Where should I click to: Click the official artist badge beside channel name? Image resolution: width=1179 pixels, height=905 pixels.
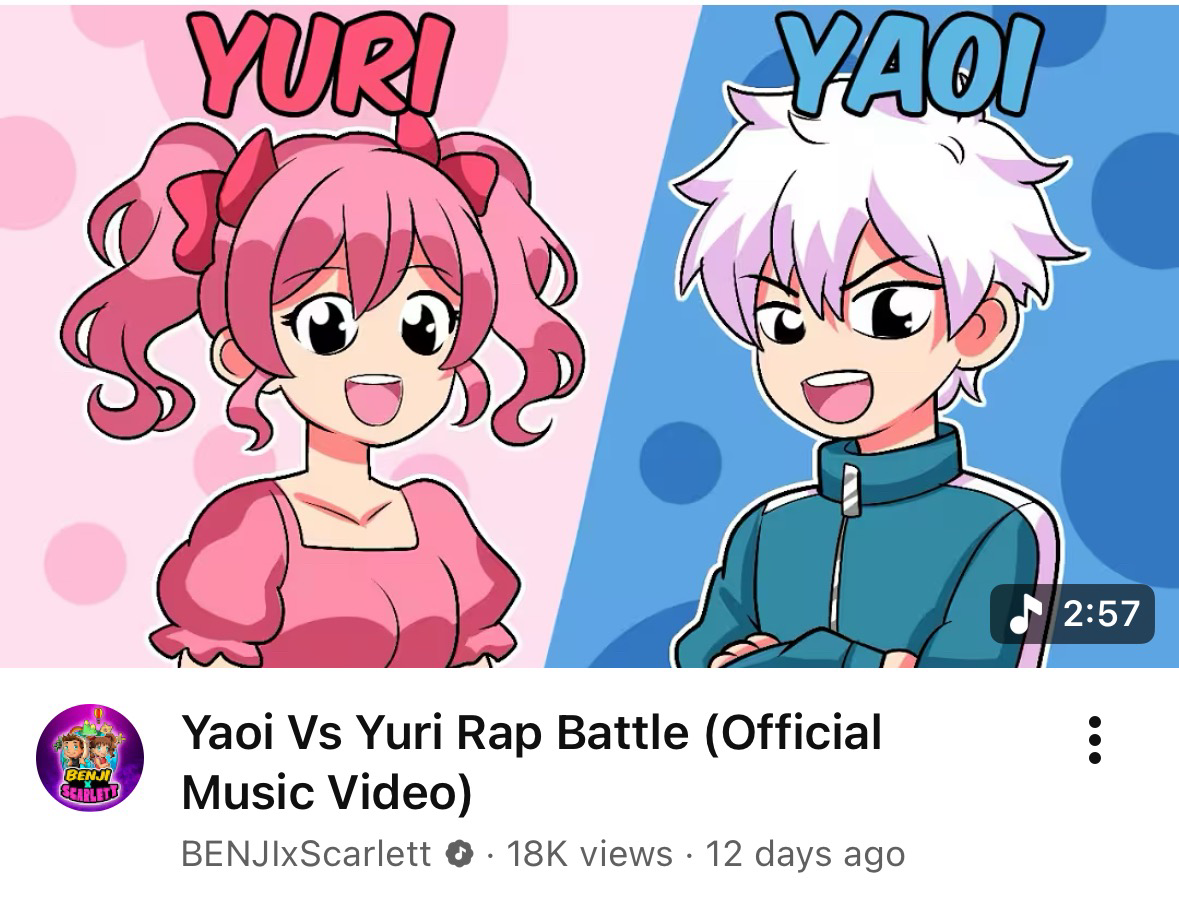[x=459, y=854]
